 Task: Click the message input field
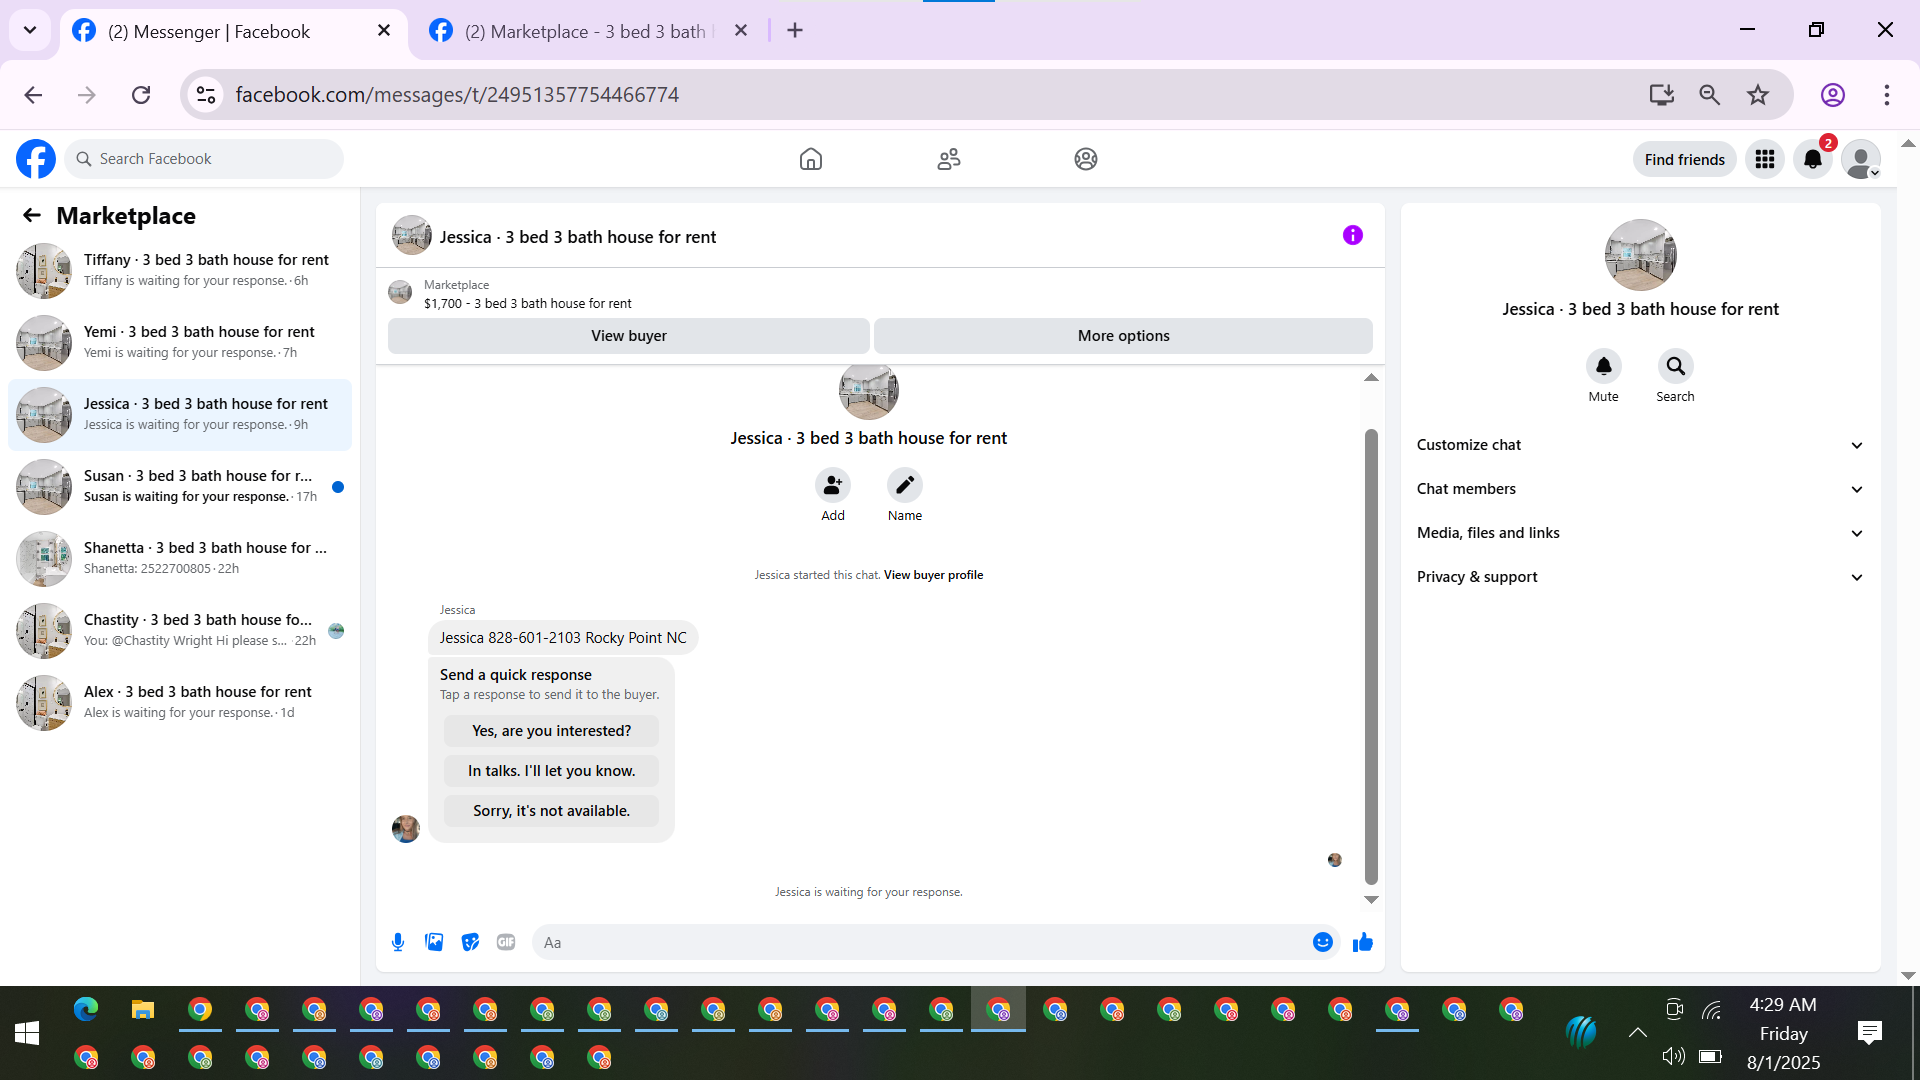click(920, 942)
